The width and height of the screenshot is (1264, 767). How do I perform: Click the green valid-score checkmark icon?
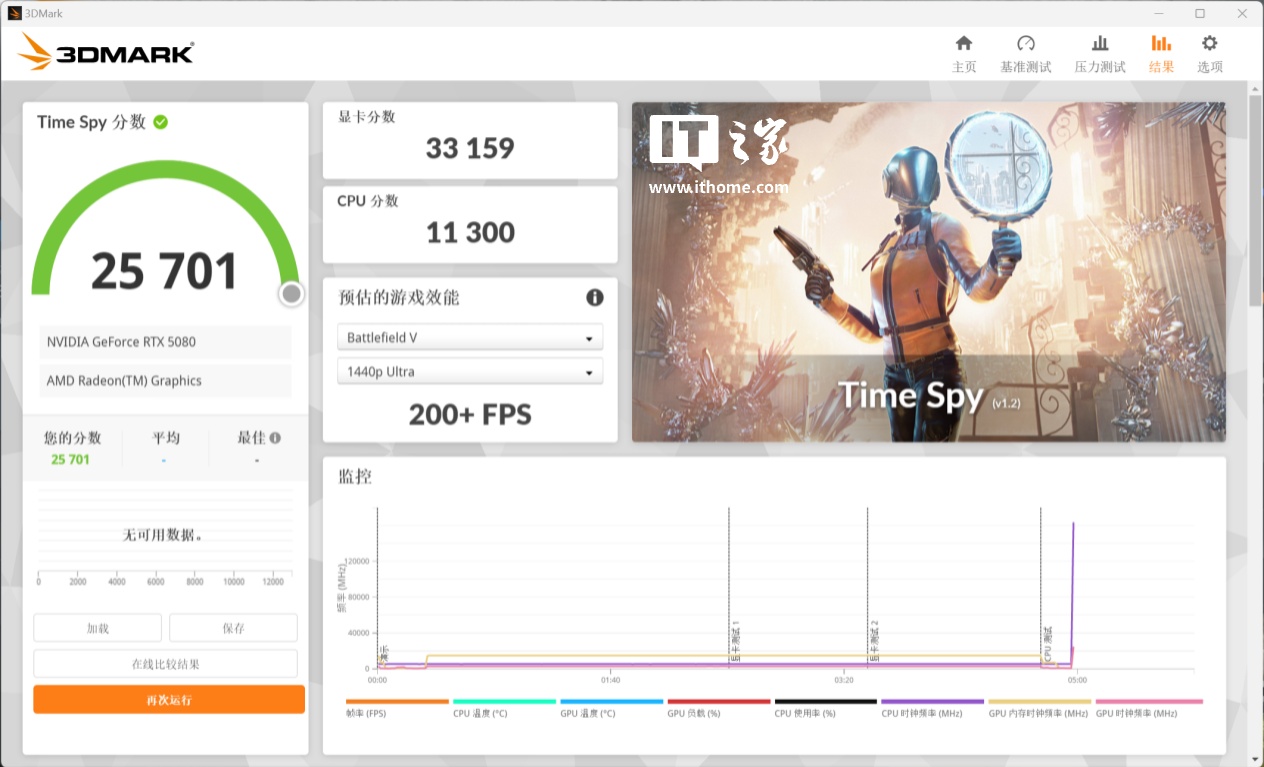[x=161, y=122]
